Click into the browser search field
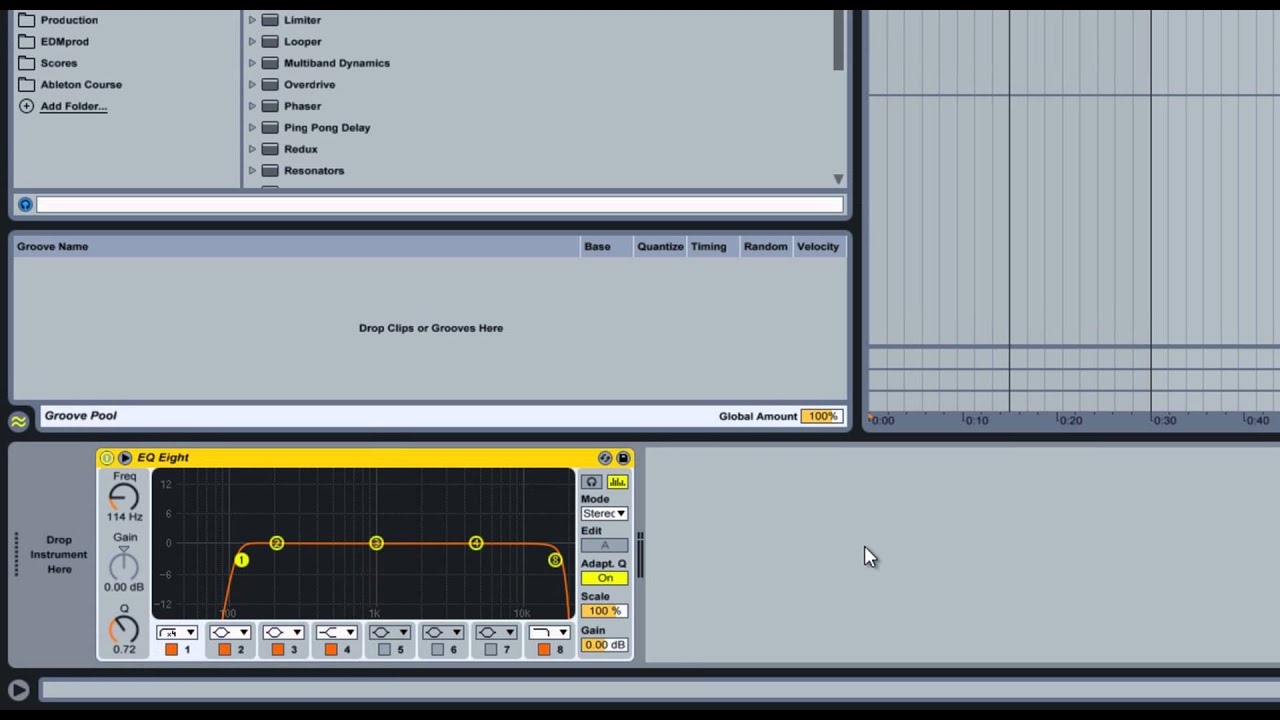Screen dimensions: 1280x720 point(440,205)
